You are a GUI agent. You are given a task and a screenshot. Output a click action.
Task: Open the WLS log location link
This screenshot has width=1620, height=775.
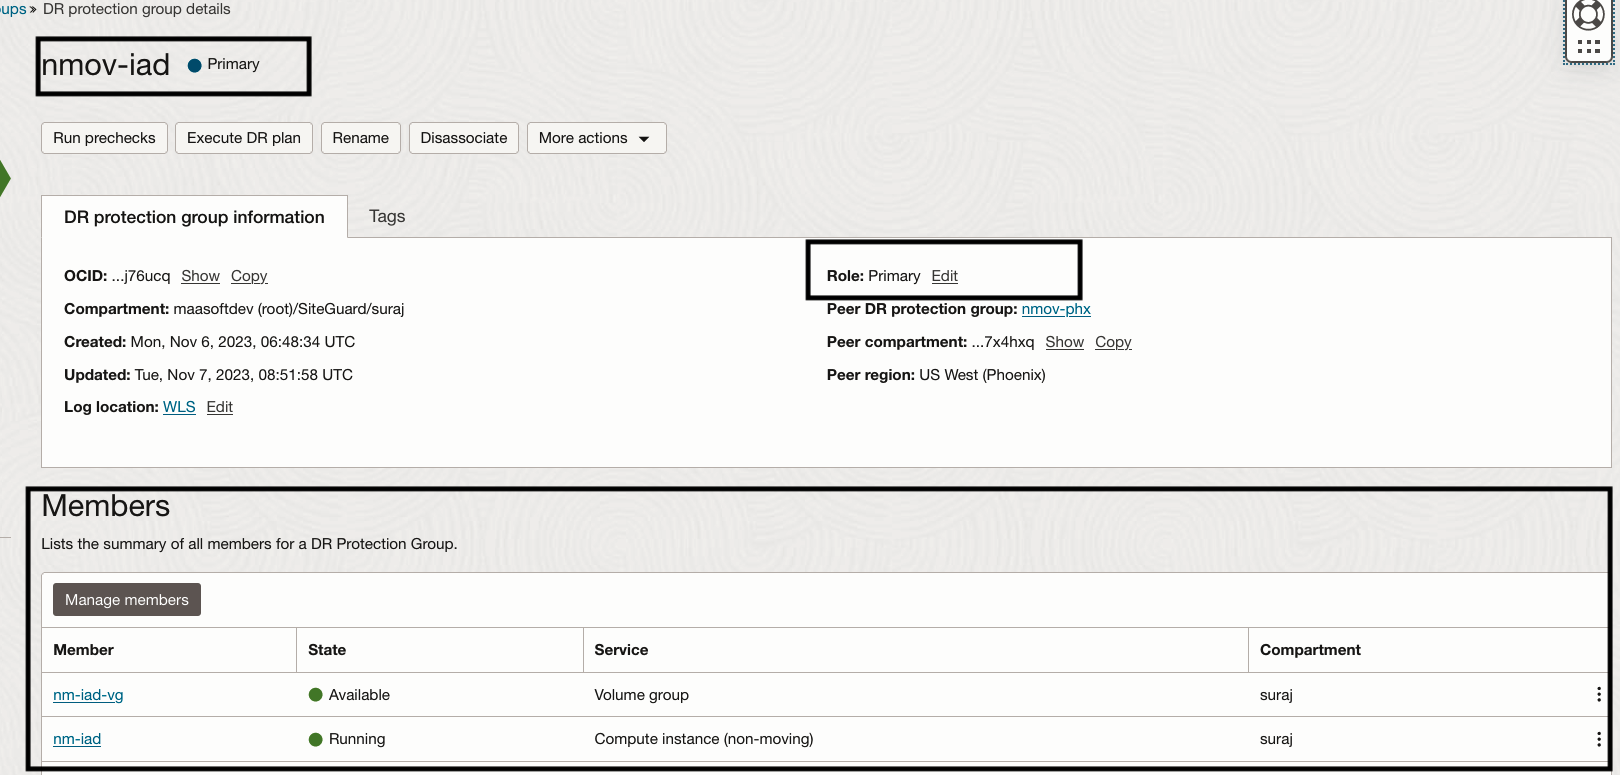point(179,407)
